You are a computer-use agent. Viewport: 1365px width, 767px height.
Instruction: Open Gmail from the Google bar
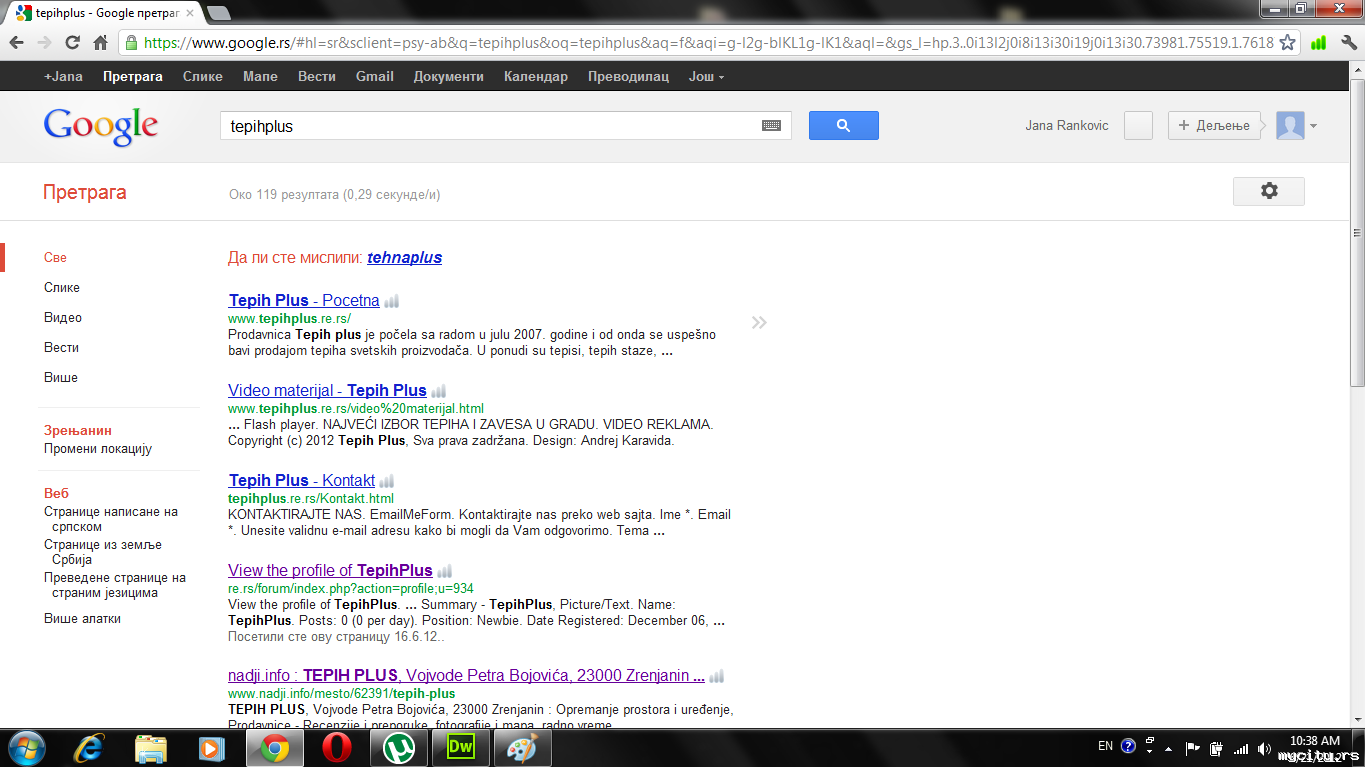click(x=375, y=76)
